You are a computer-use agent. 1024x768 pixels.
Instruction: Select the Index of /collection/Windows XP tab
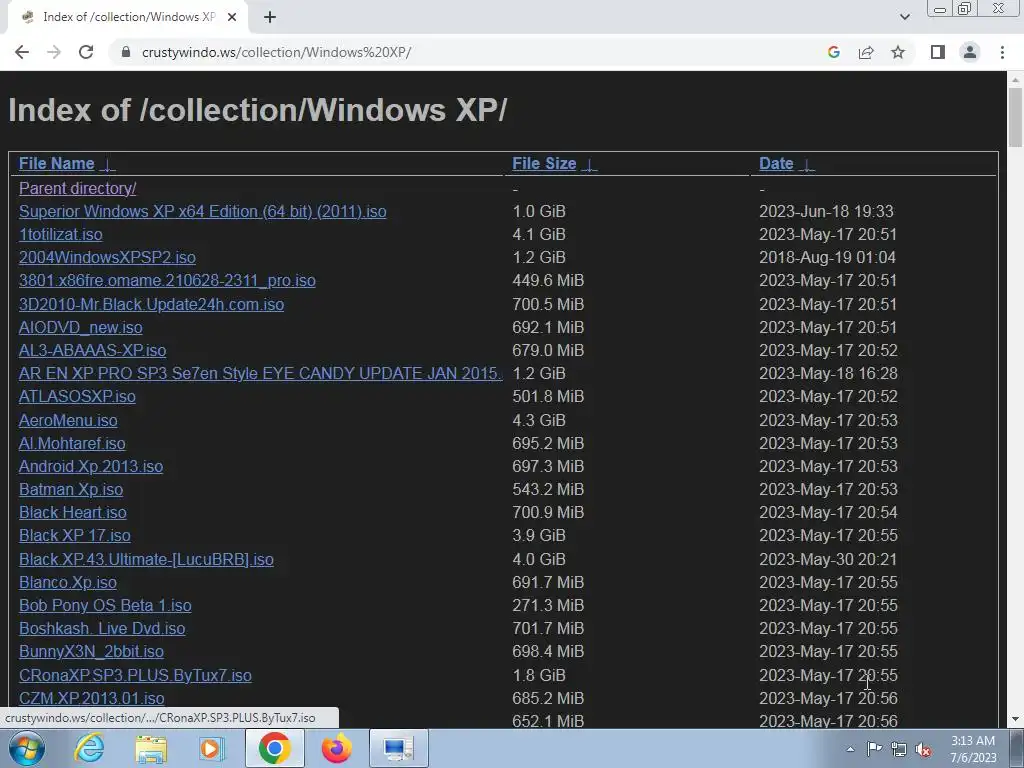point(128,17)
